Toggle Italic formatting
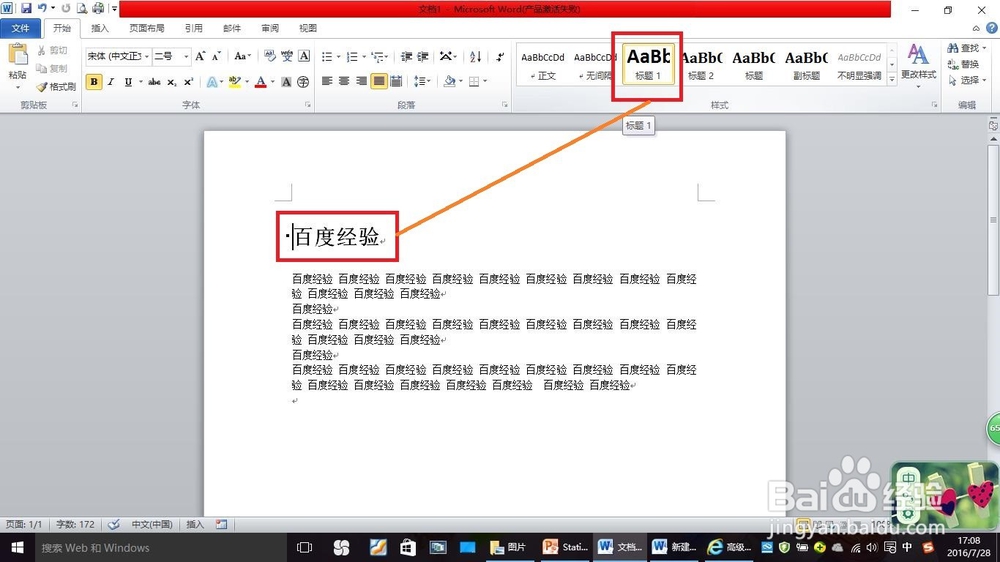Screen dimensions: 1000x562 (111, 82)
